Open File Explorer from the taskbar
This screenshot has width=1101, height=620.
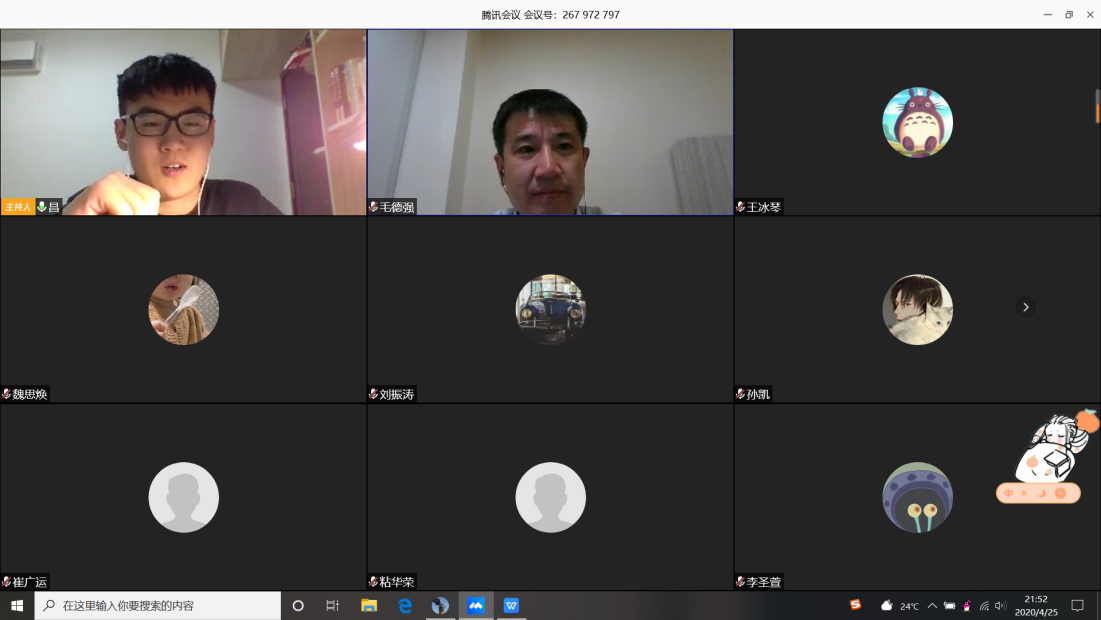[369, 606]
